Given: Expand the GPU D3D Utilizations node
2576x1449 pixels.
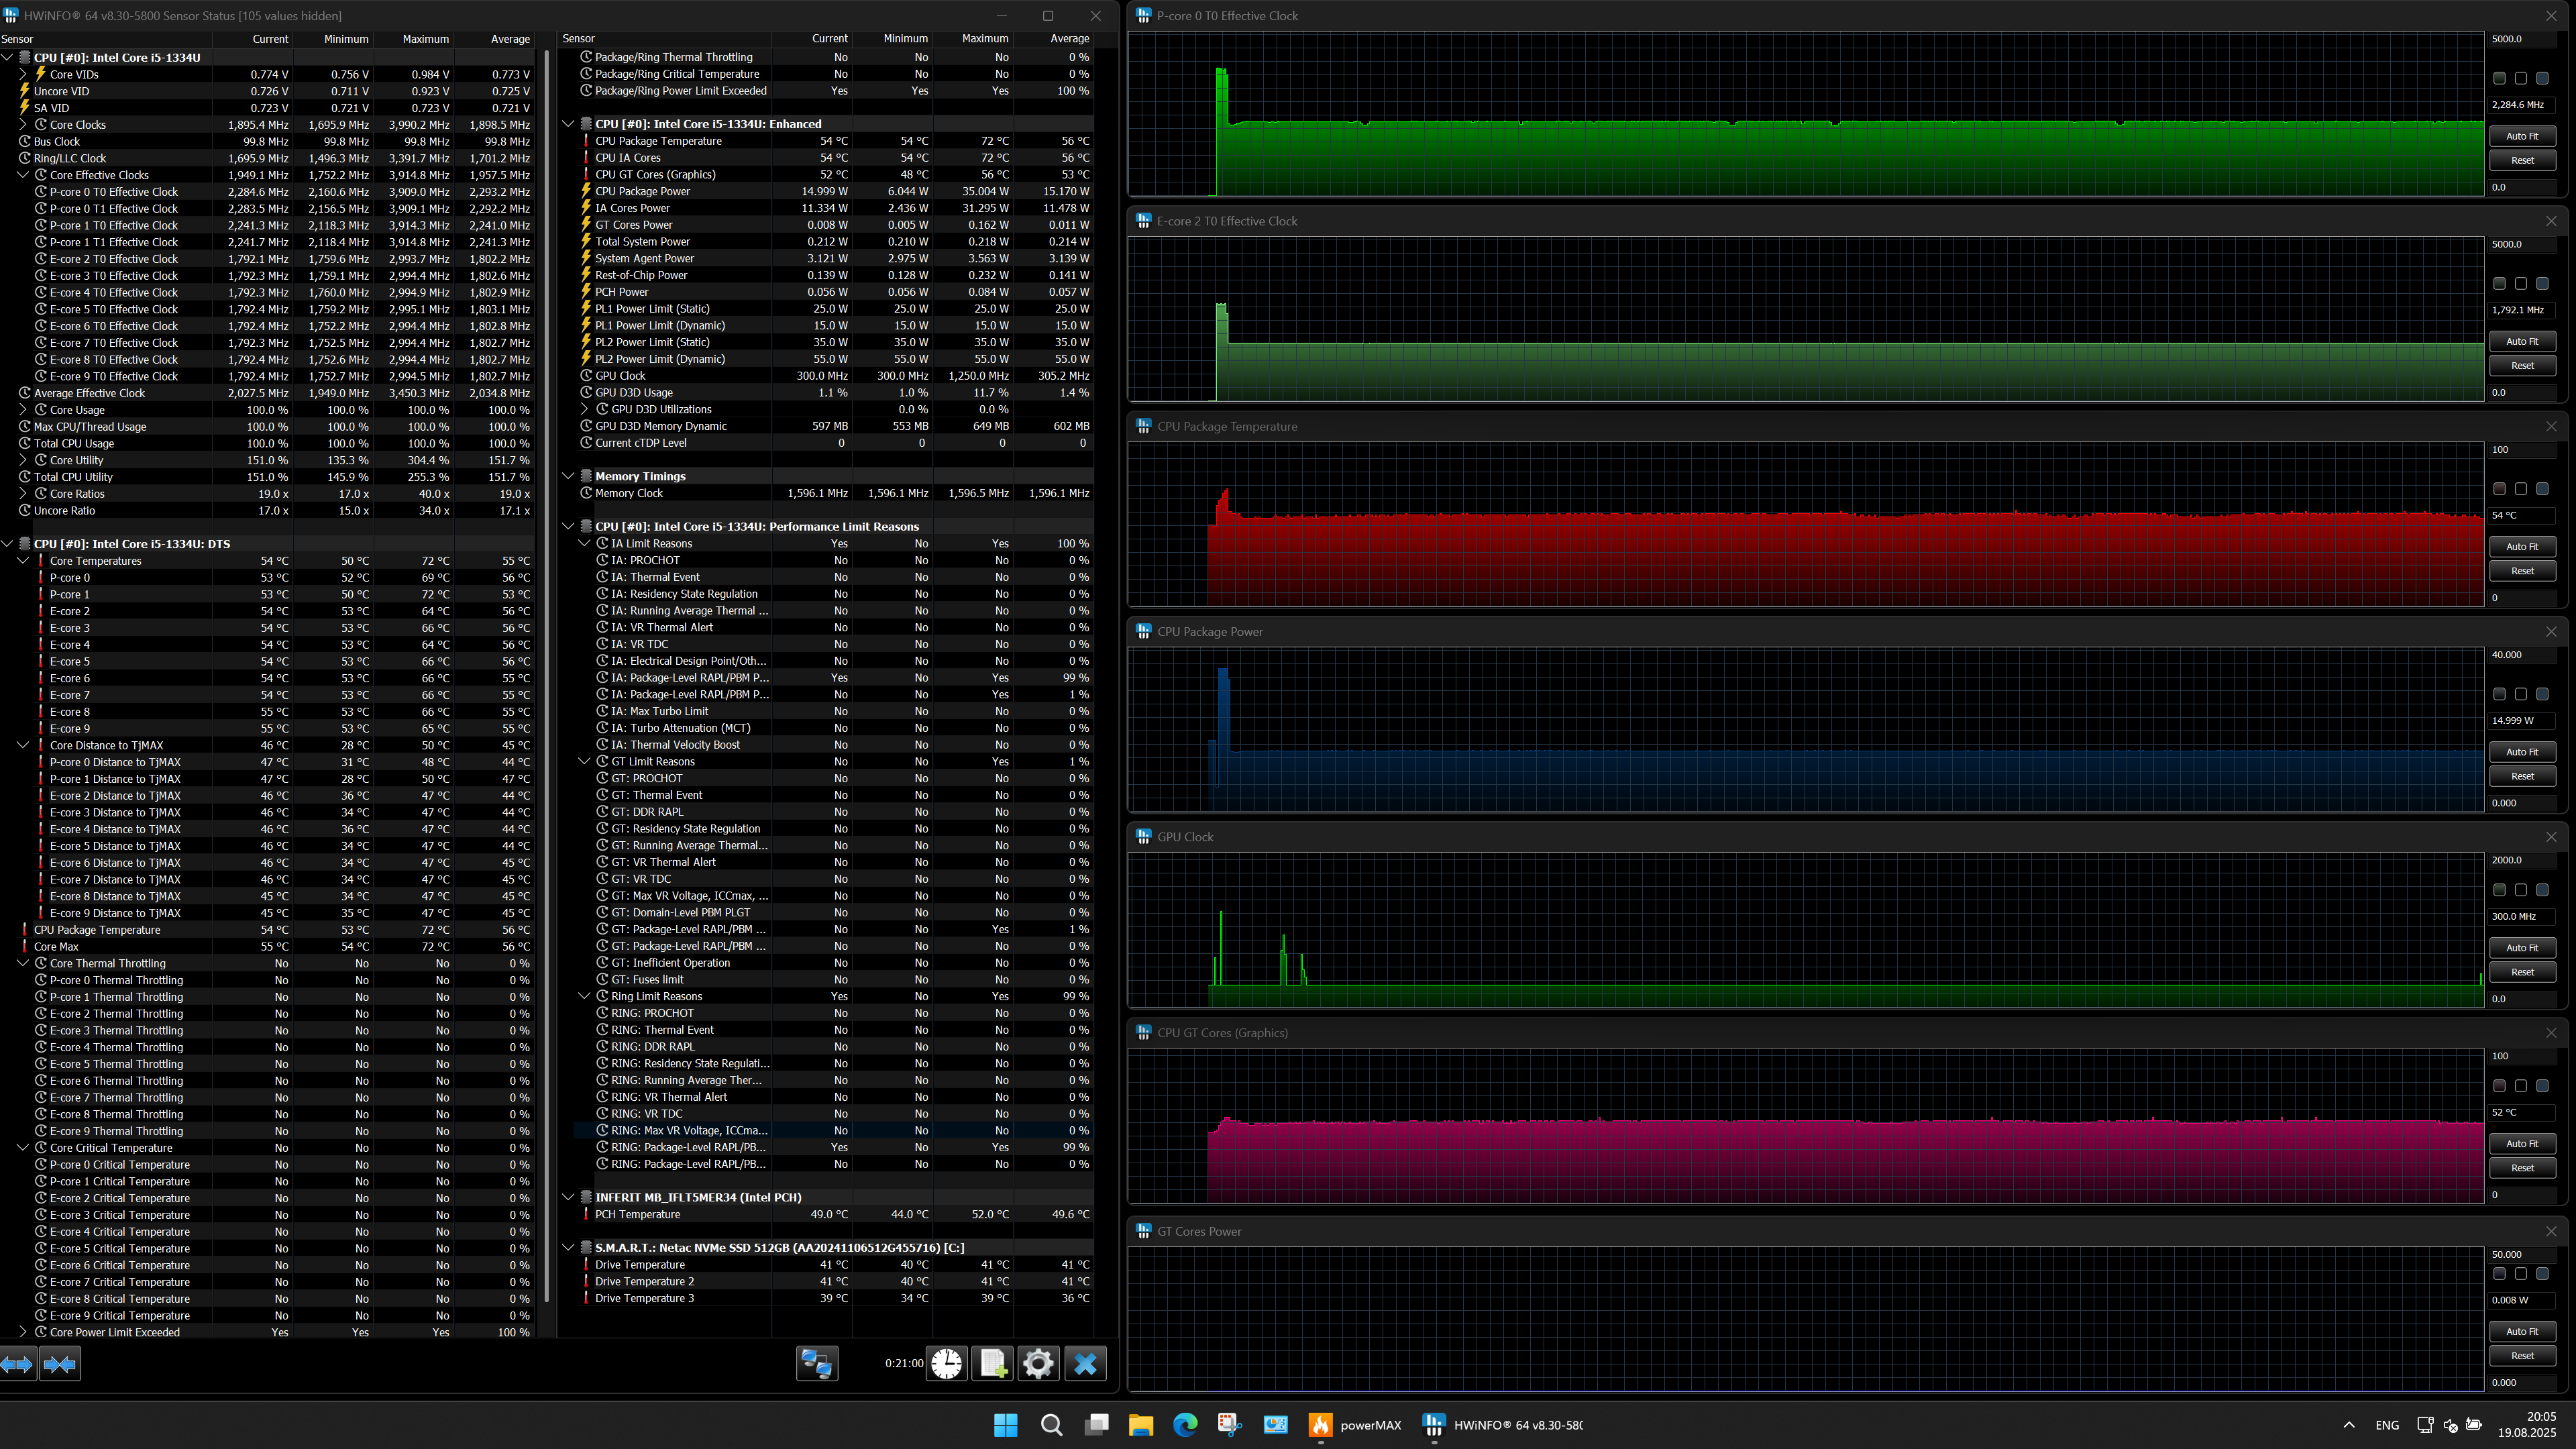Looking at the screenshot, I should pos(585,409).
